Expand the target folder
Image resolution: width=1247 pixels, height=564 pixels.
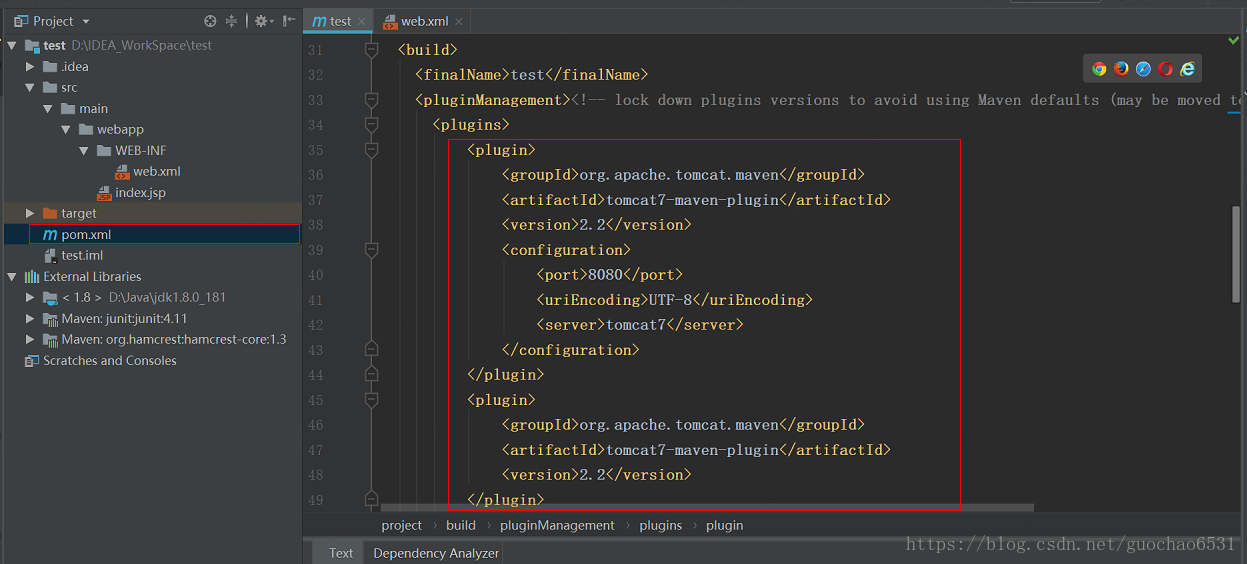pyautogui.click(x=31, y=213)
